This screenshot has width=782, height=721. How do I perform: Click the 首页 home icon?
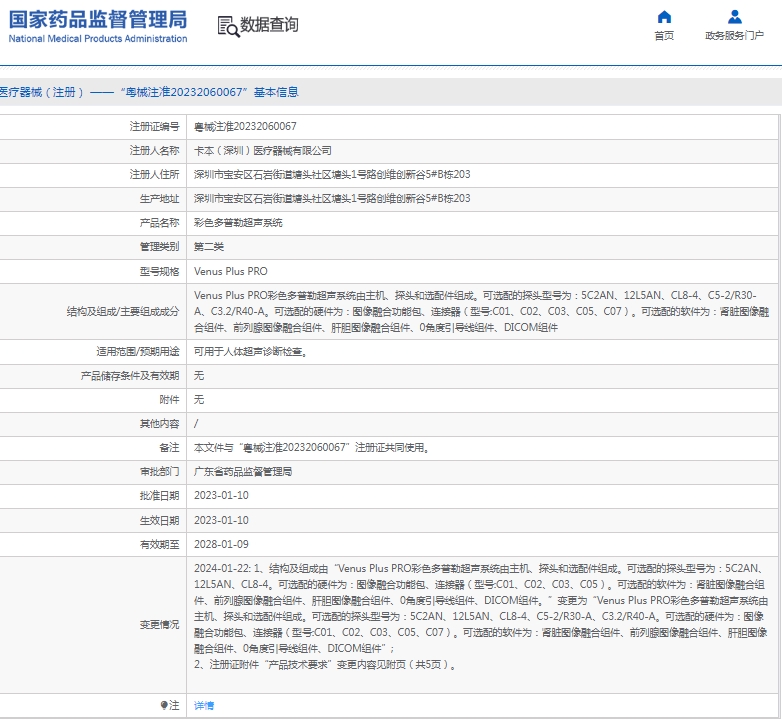tap(664, 17)
